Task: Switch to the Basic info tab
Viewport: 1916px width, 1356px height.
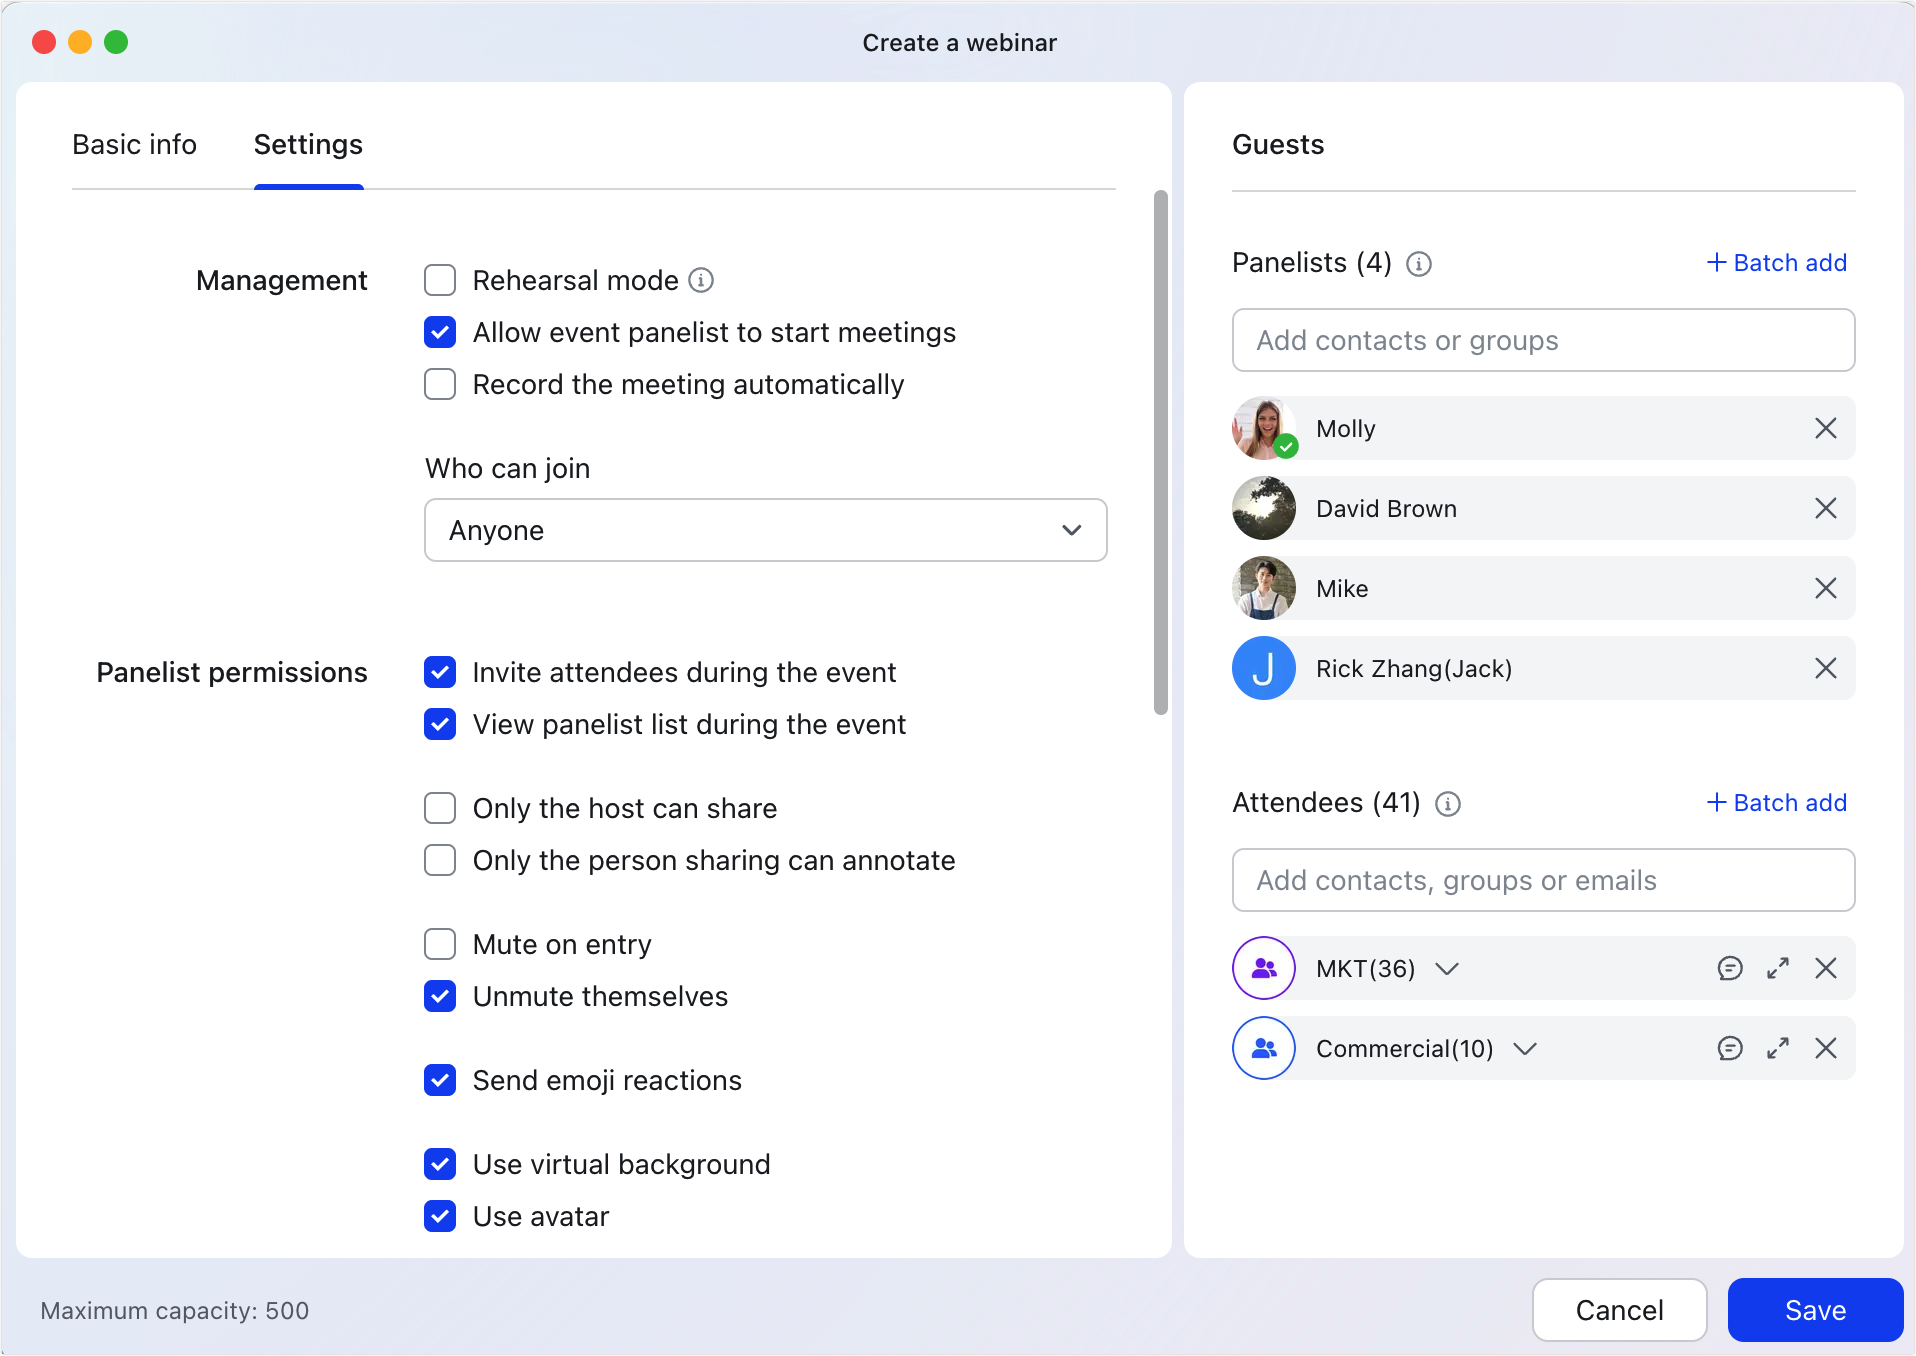Action: coord(134,145)
